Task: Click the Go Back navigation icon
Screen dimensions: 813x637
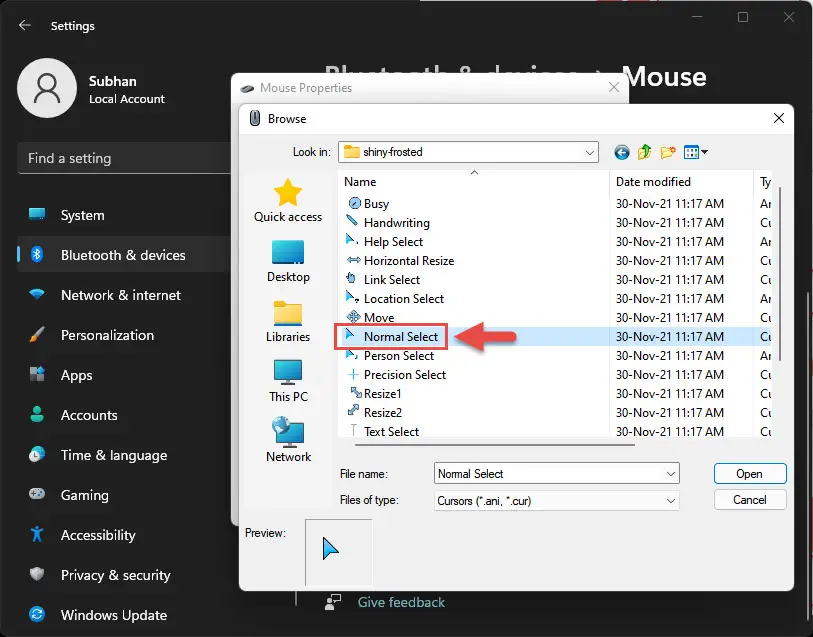Action: tap(621, 152)
